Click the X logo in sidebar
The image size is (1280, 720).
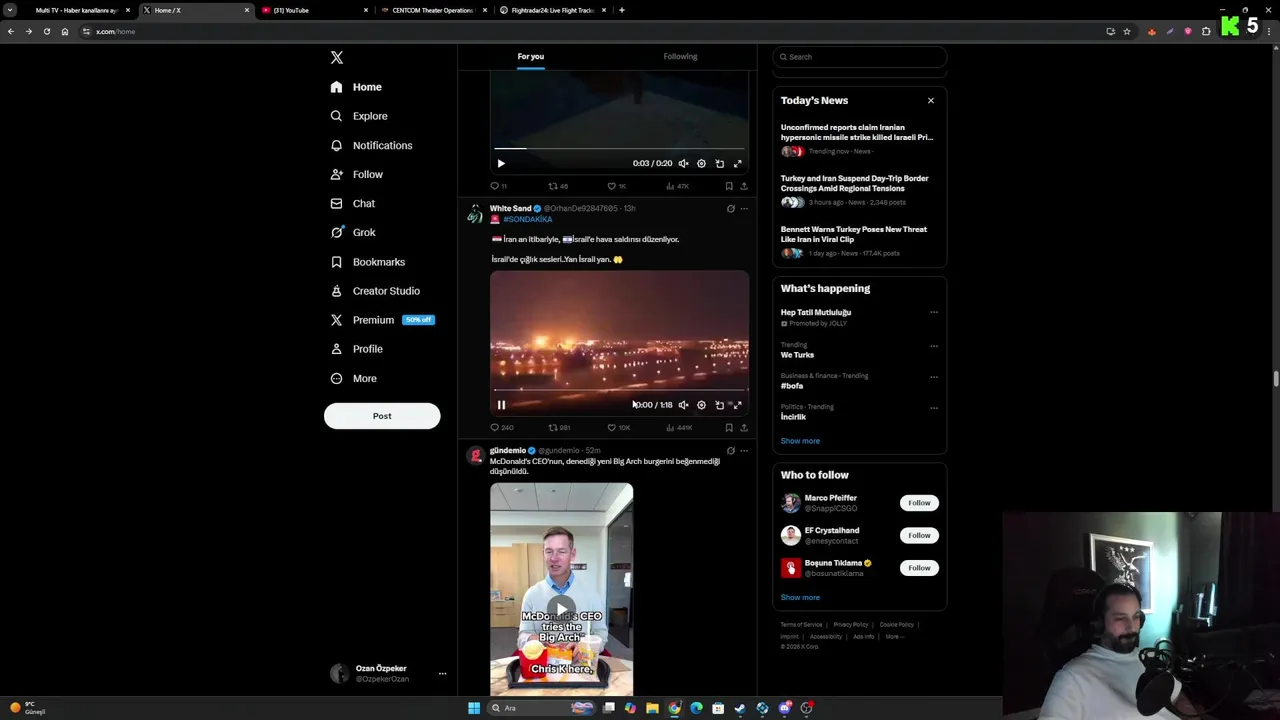point(337,58)
